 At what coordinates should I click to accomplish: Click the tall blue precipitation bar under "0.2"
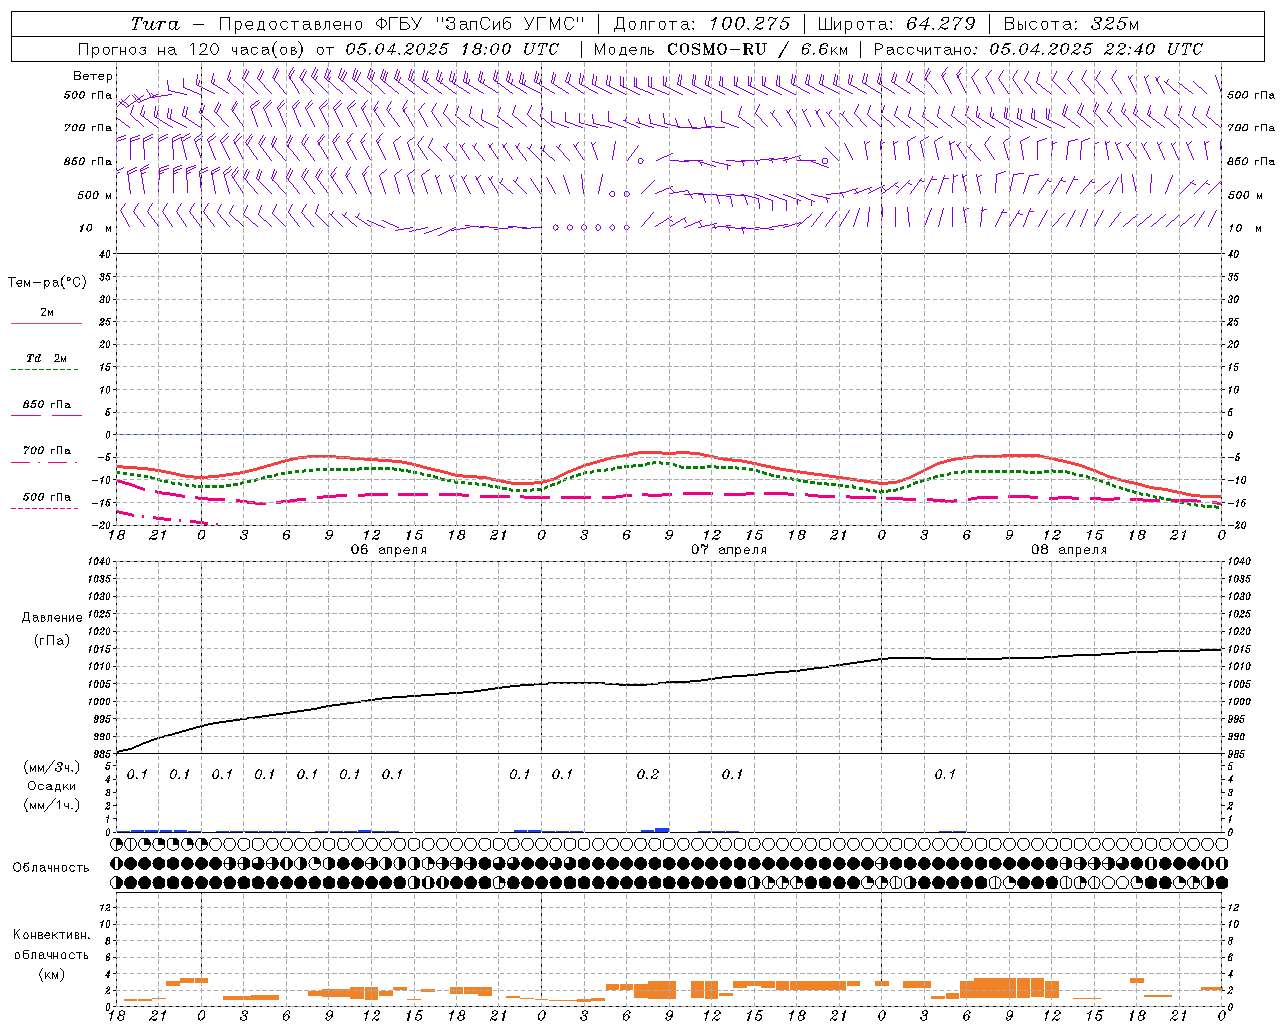click(x=662, y=830)
